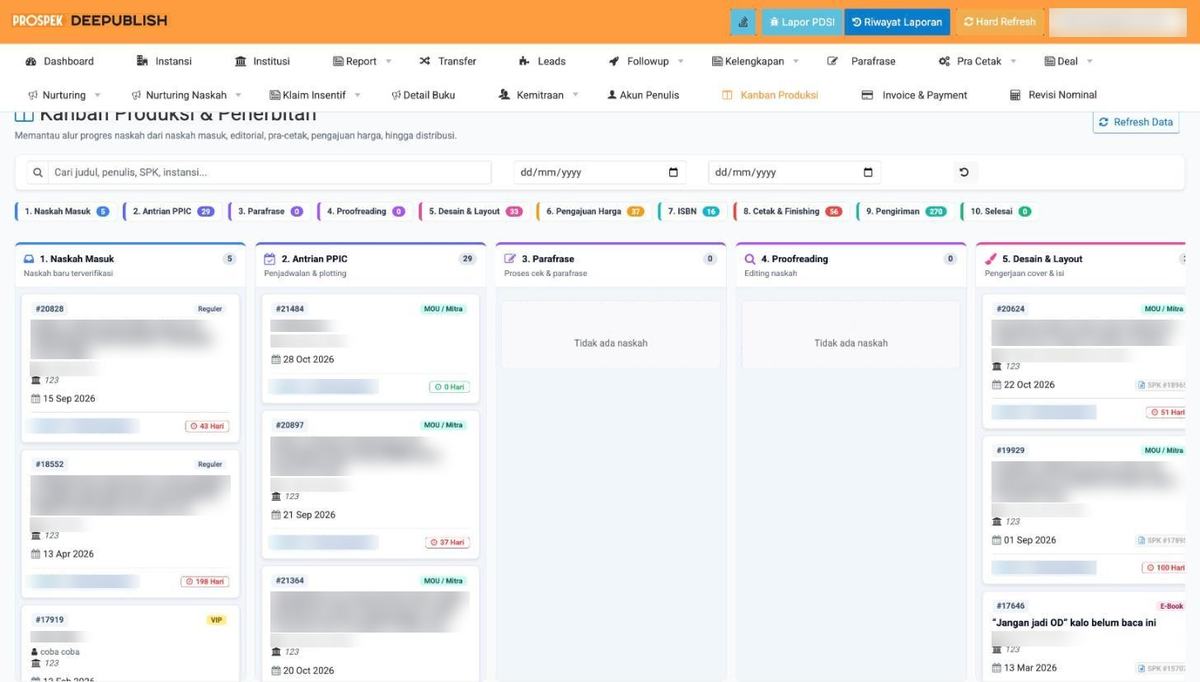
Task: Click the inbox icon in the Naskah Masuk column header
Action: point(29,259)
